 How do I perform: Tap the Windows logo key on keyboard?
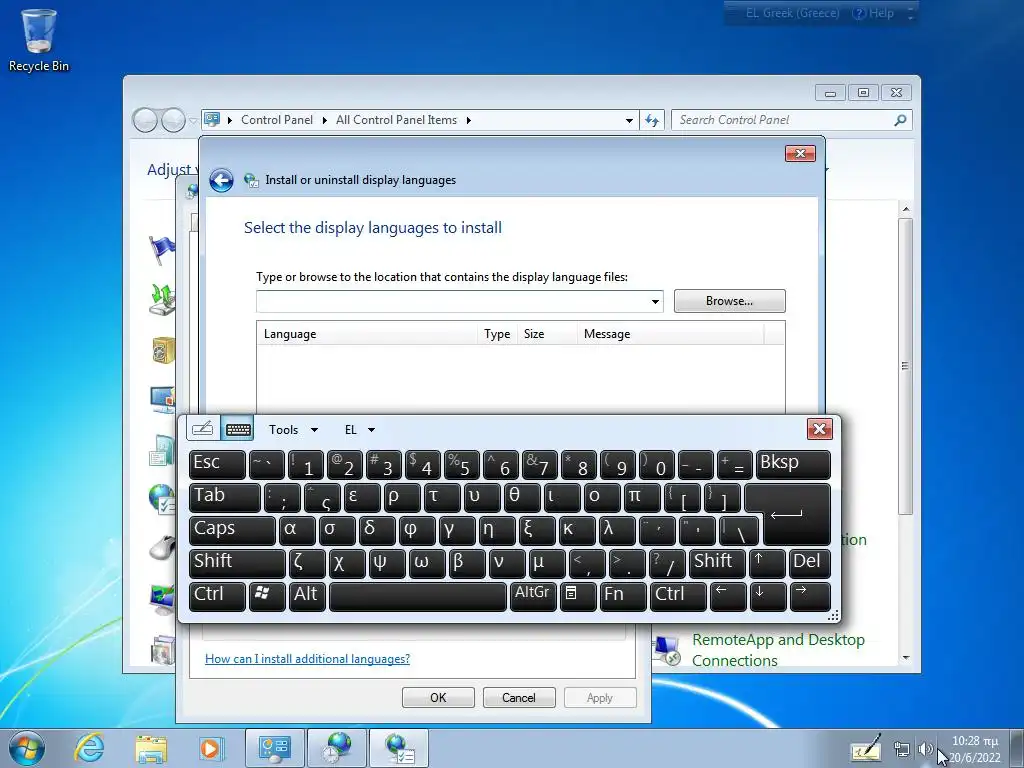[266, 596]
